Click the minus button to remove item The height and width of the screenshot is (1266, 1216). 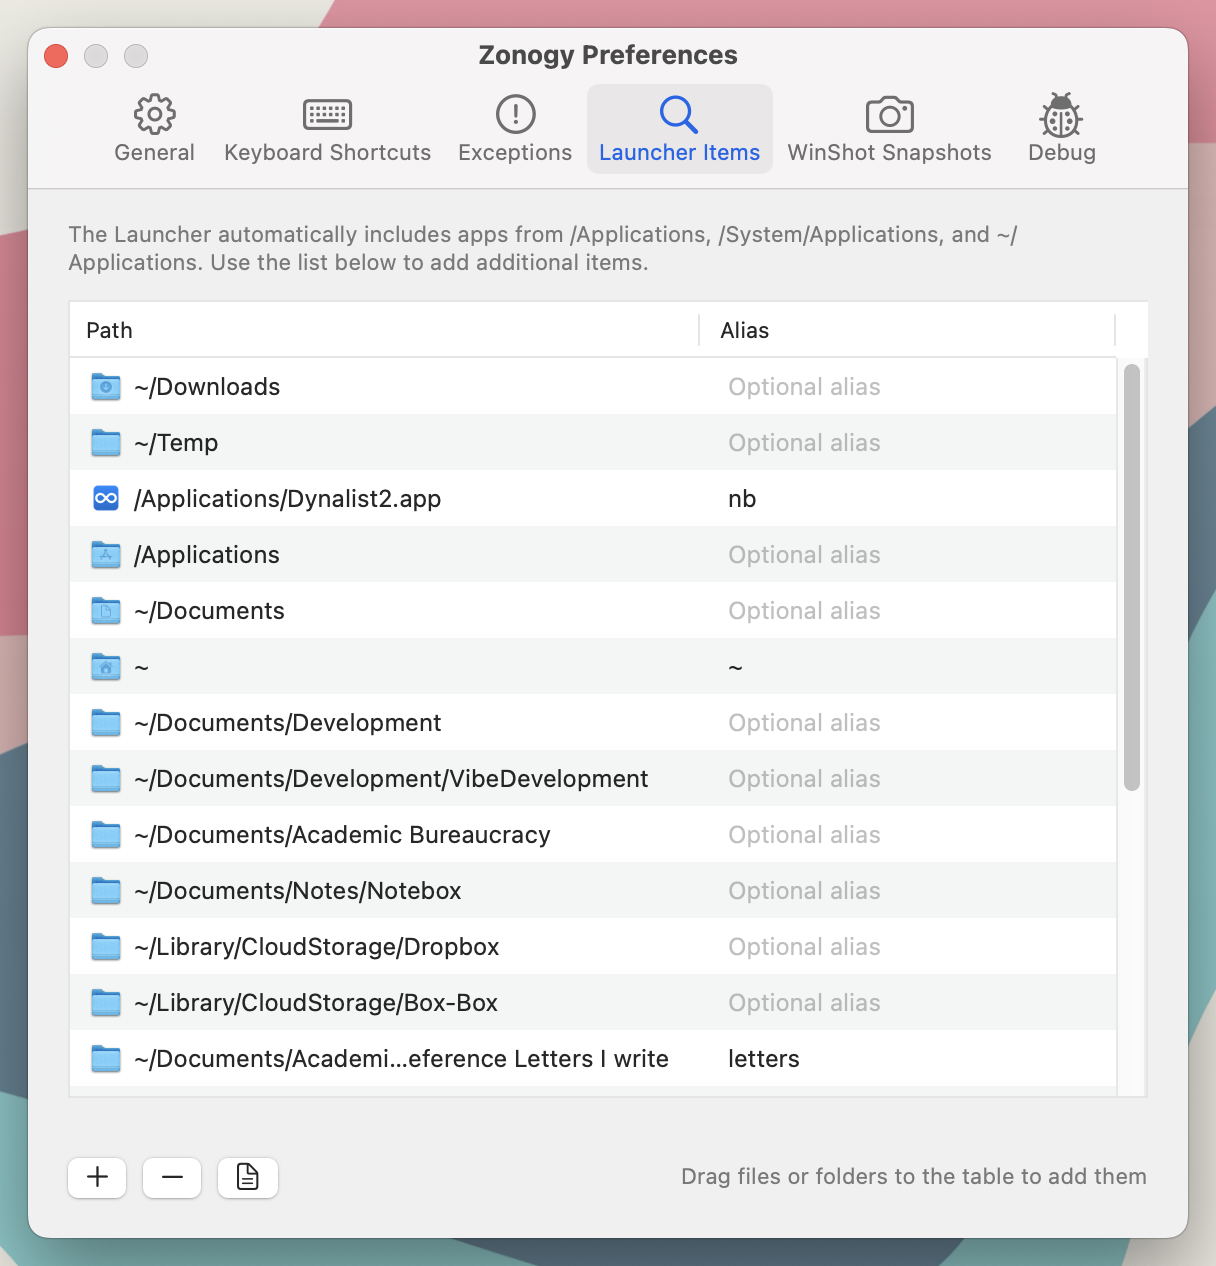pyautogui.click(x=172, y=1177)
